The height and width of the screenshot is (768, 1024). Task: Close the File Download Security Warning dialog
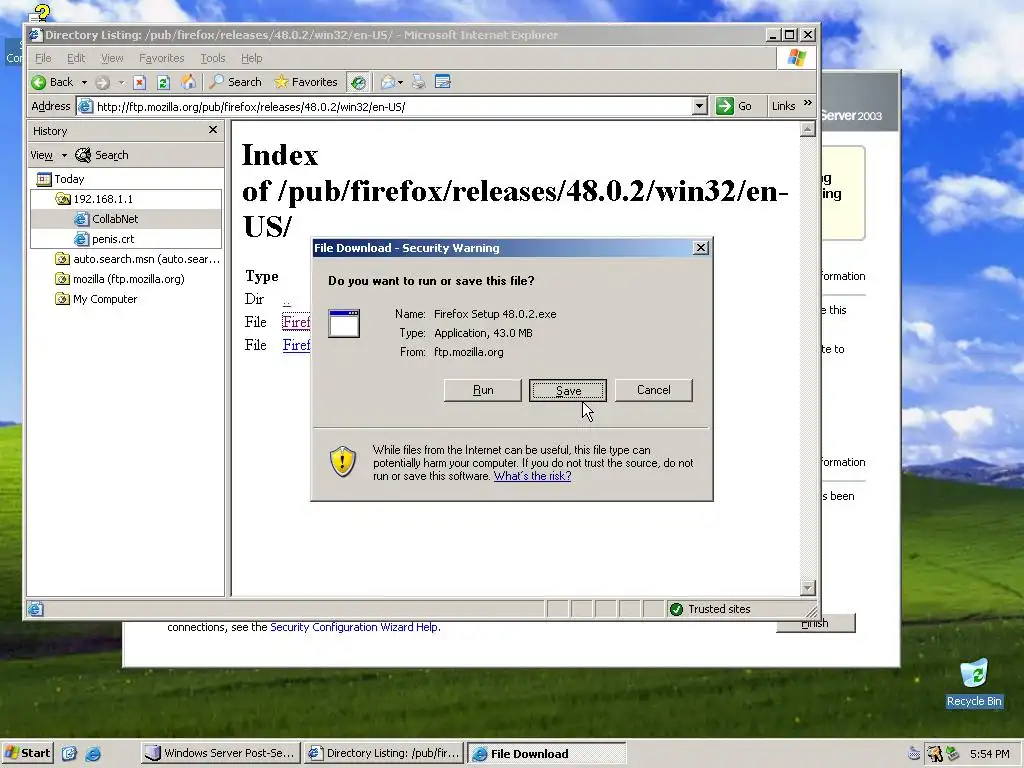(x=701, y=248)
